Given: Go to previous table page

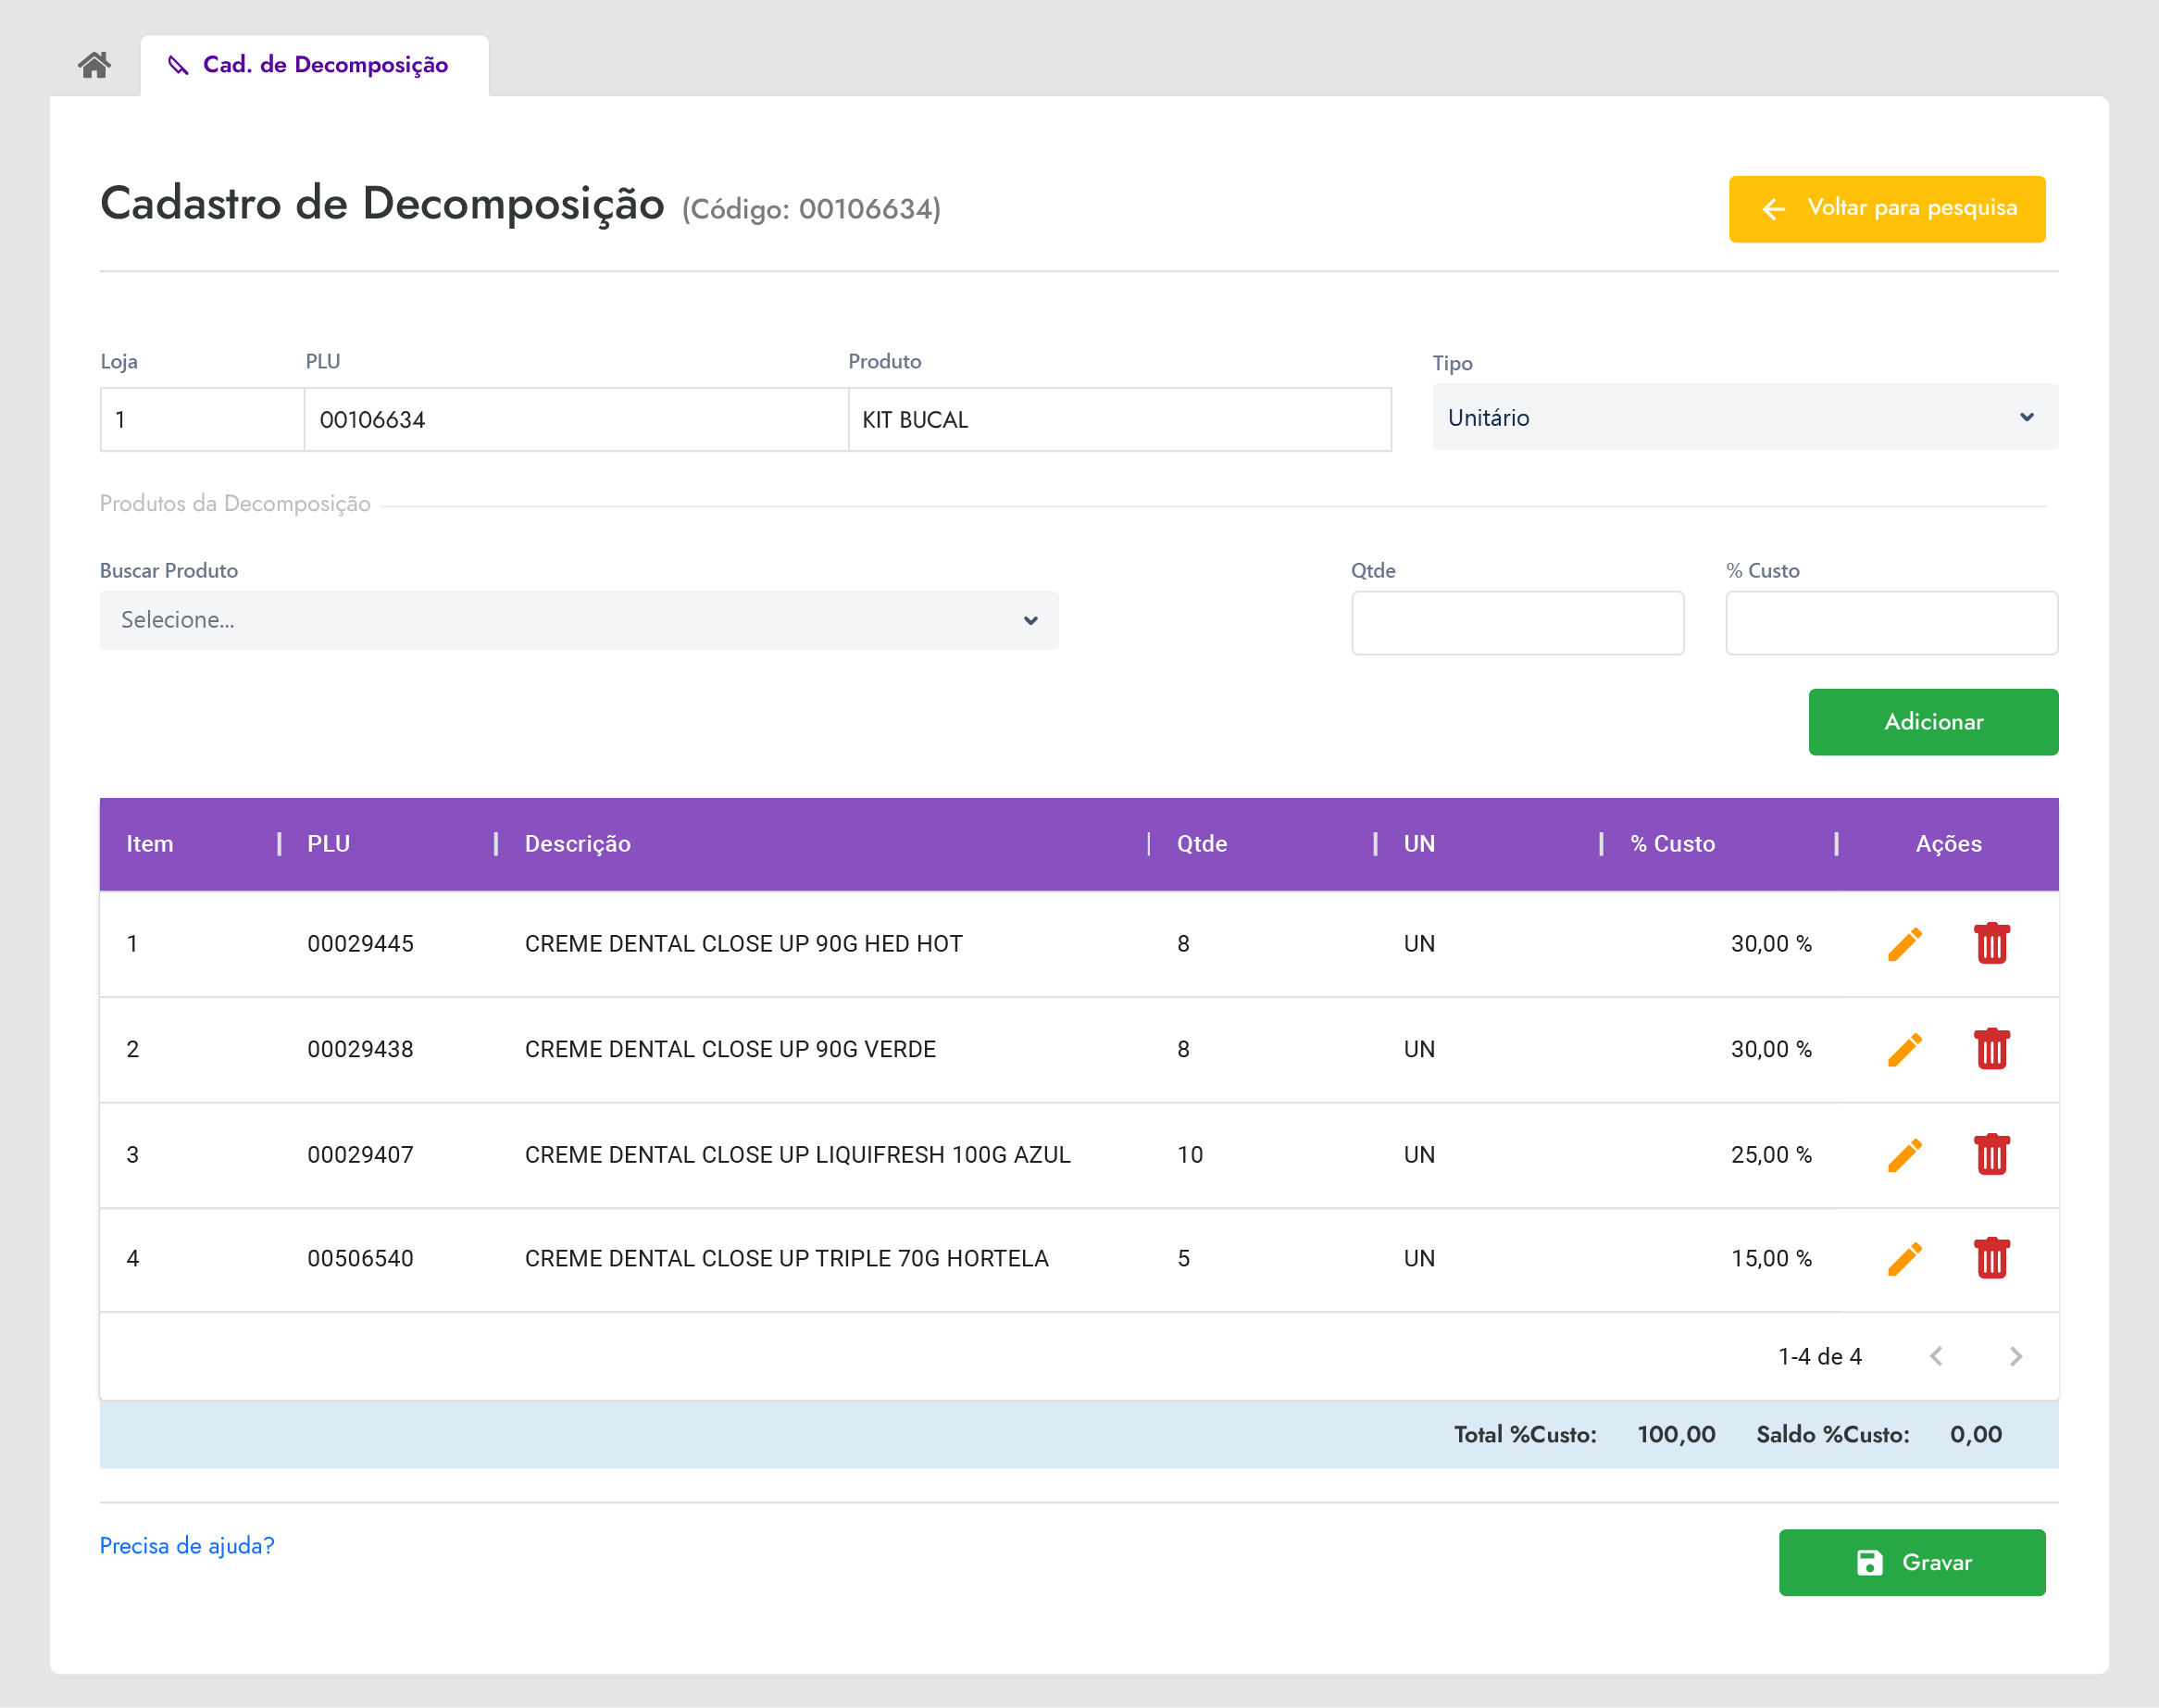Looking at the screenshot, I should pos(1936,1356).
